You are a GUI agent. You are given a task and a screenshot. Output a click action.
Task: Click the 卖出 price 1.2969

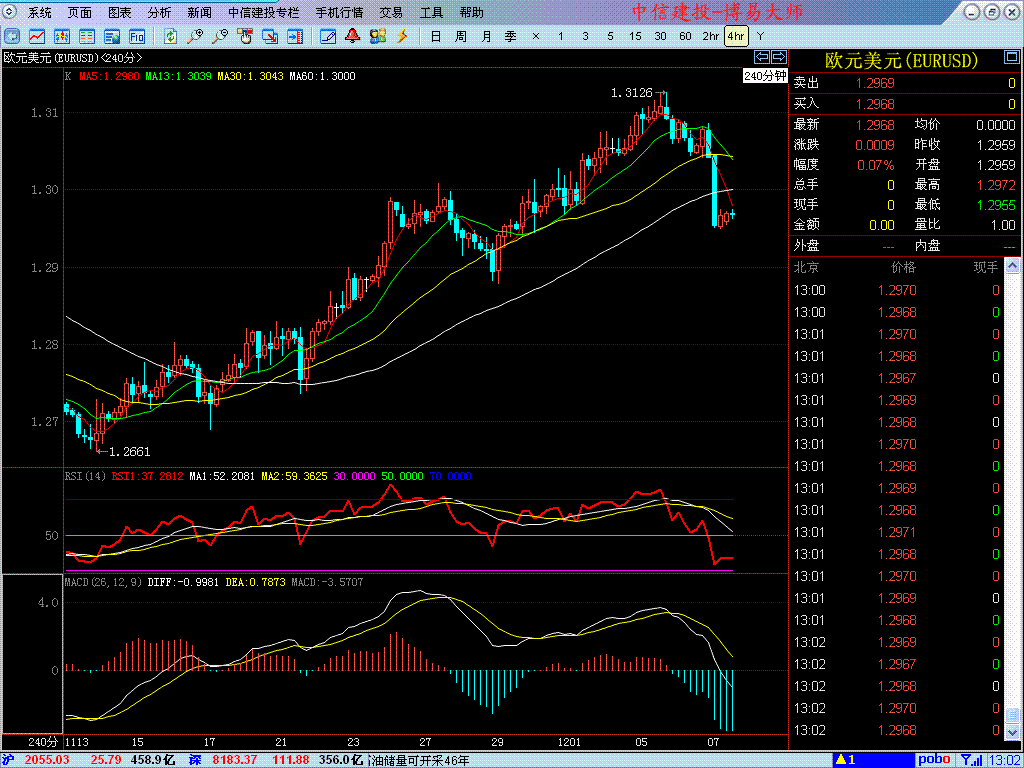[x=875, y=83]
